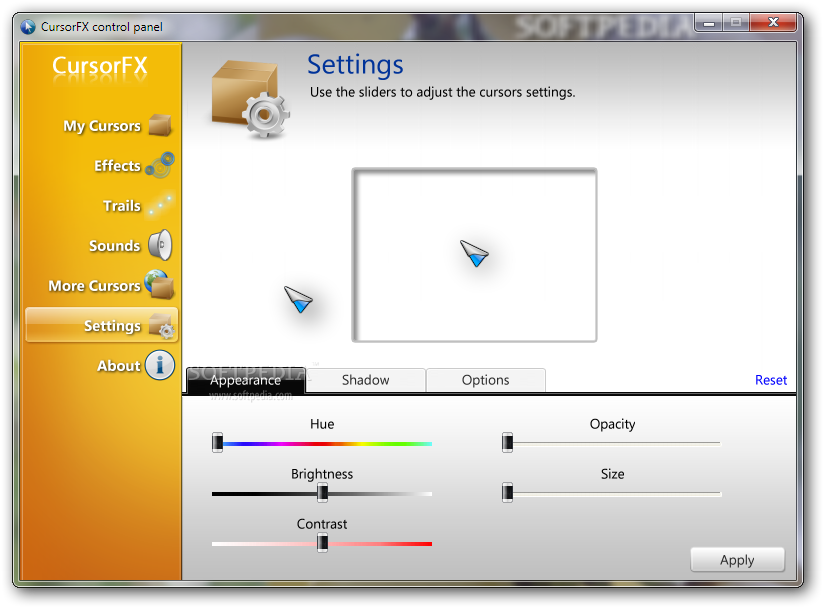Click the About info icon
824x608 pixels.
pyautogui.click(x=160, y=365)
